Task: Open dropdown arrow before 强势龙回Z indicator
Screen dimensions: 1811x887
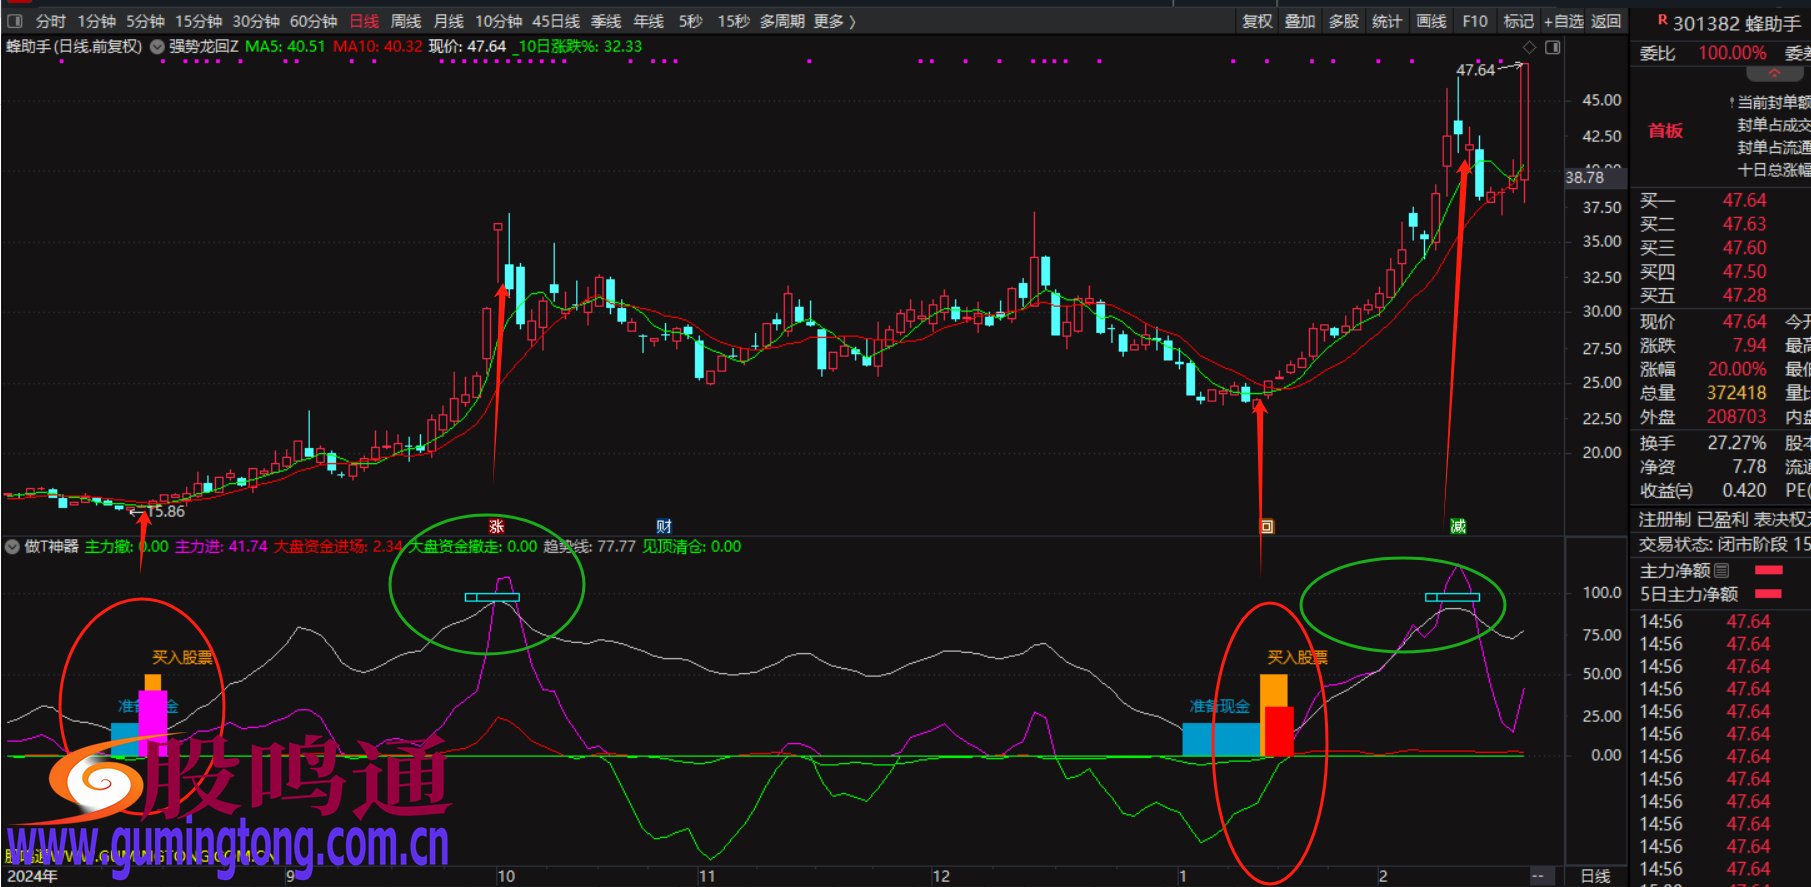Action: coord(157,46)
